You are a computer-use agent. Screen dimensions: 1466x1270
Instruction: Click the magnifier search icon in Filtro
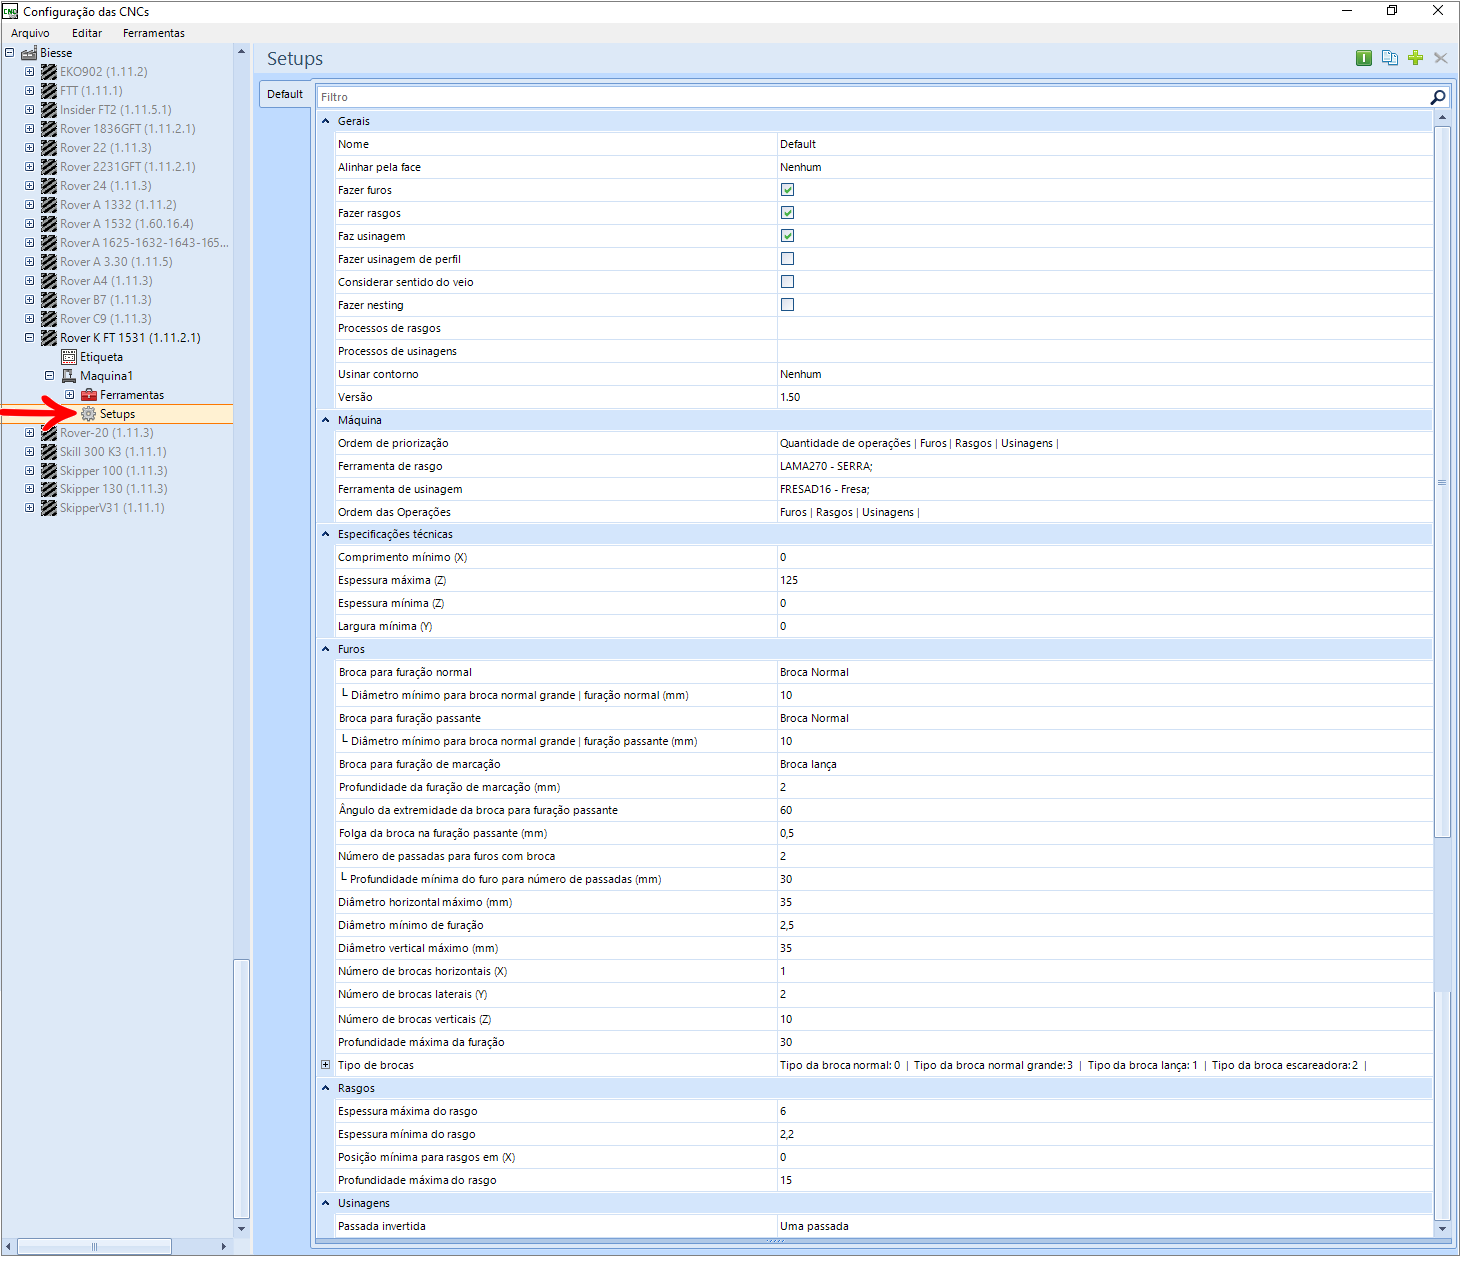point(1438,97)
